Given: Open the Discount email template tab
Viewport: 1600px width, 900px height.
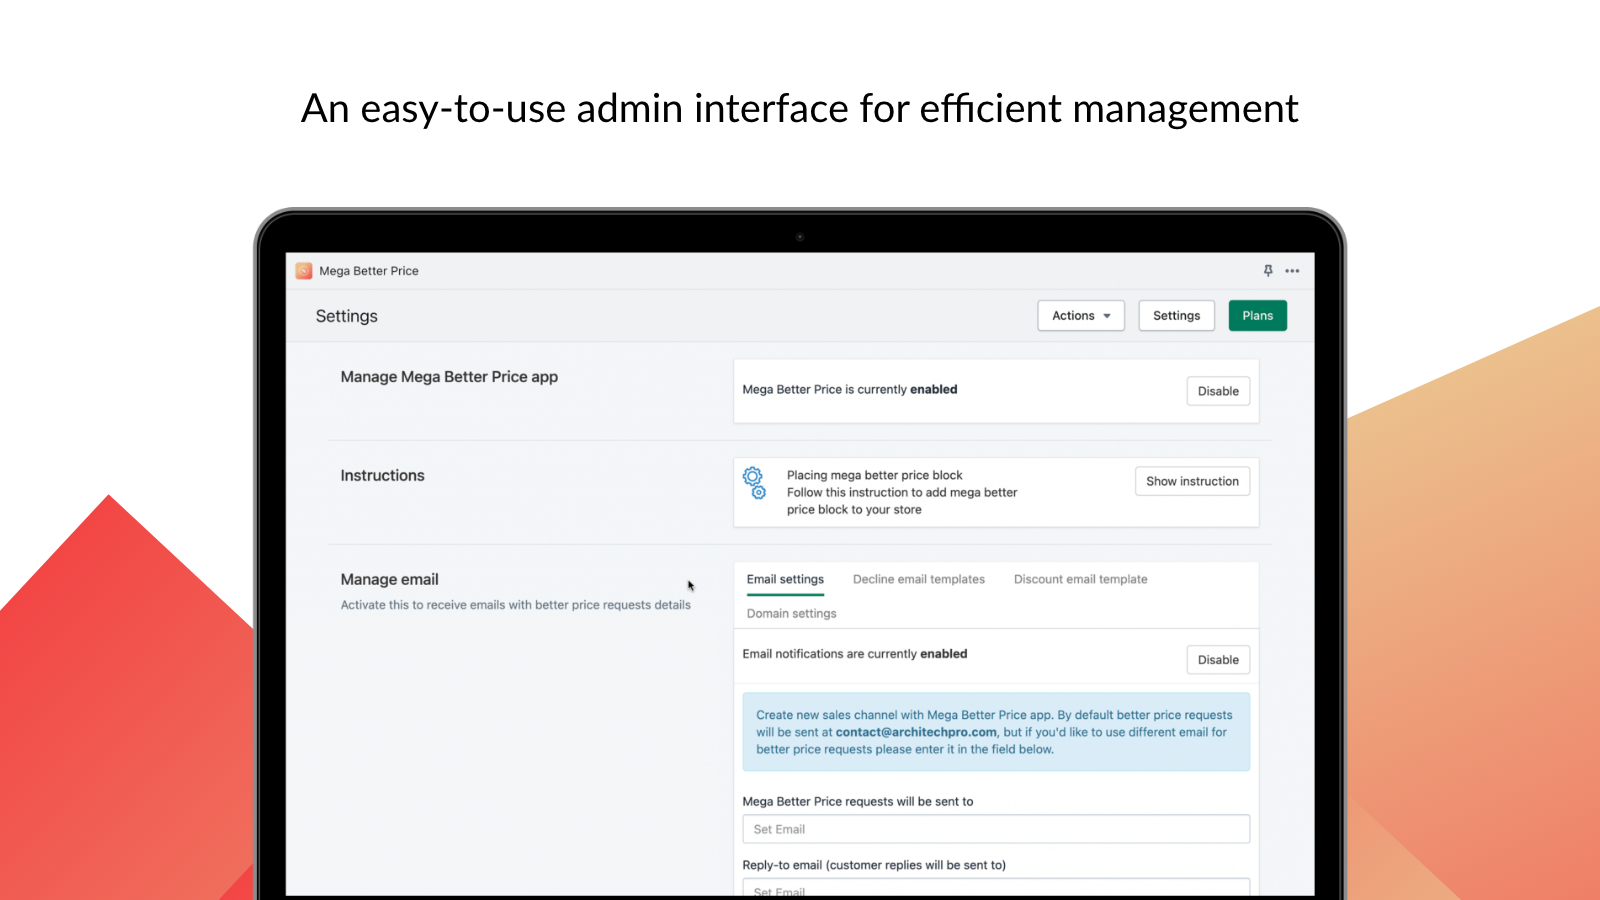Looking at the screenshot, I should point(1080,580).
